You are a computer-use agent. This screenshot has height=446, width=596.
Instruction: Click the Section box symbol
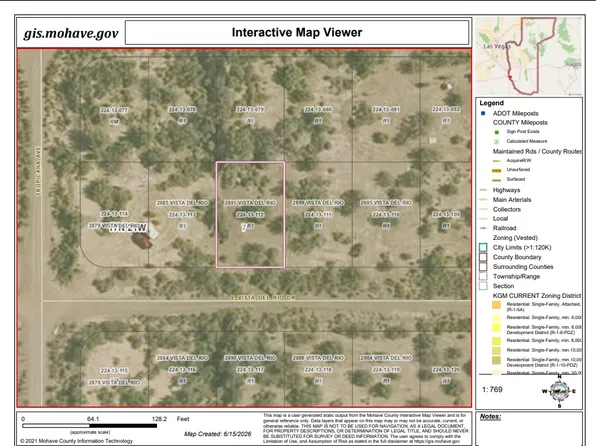point(483,286)
